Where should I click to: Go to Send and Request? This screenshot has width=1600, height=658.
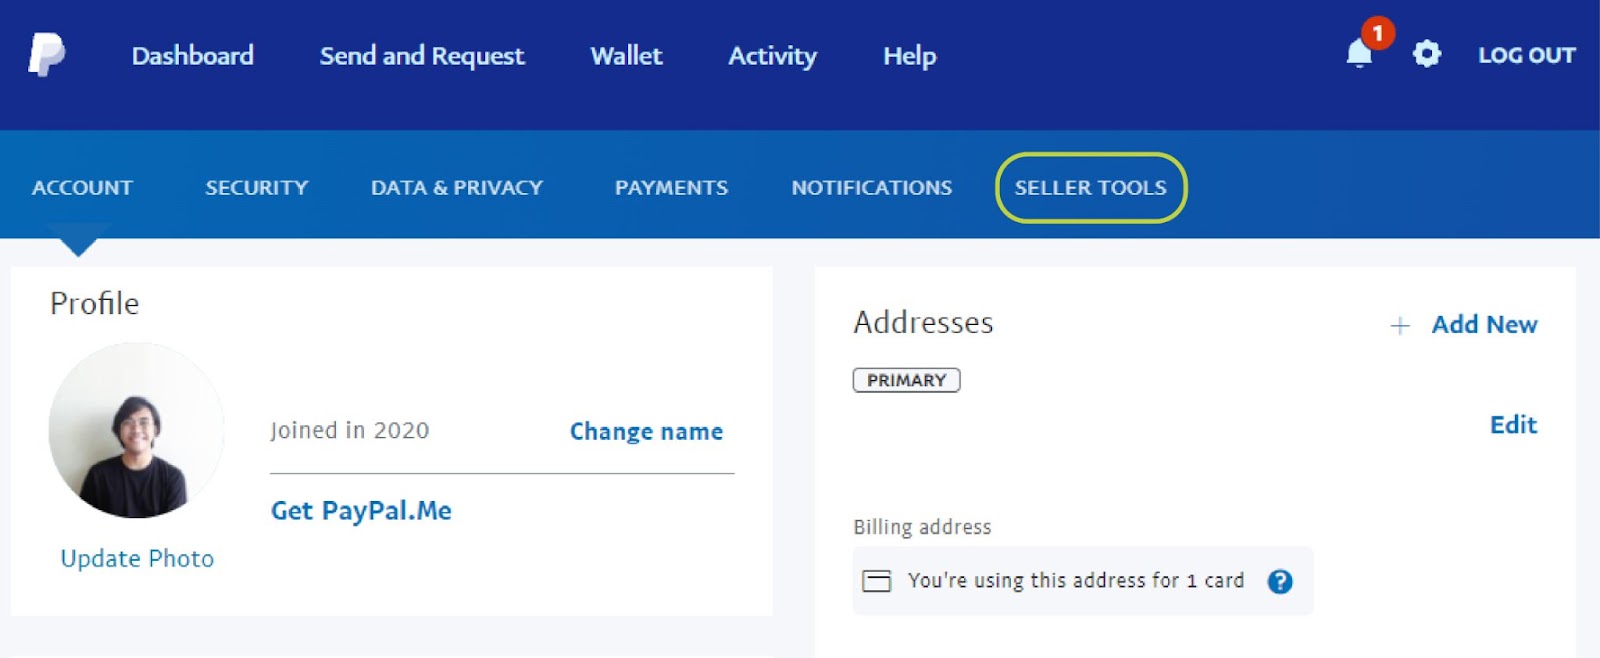tap(422, 56)
